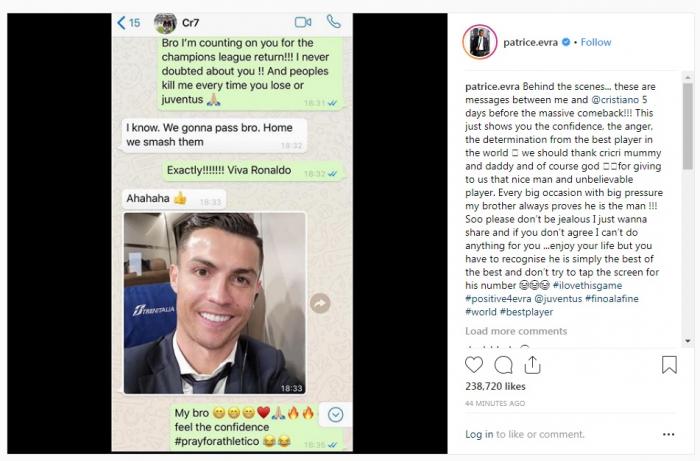The height and width of the screenshot is (461, 700).
Task: Click Load more comments
Action: pyautogui.click(x=516, y=331)
